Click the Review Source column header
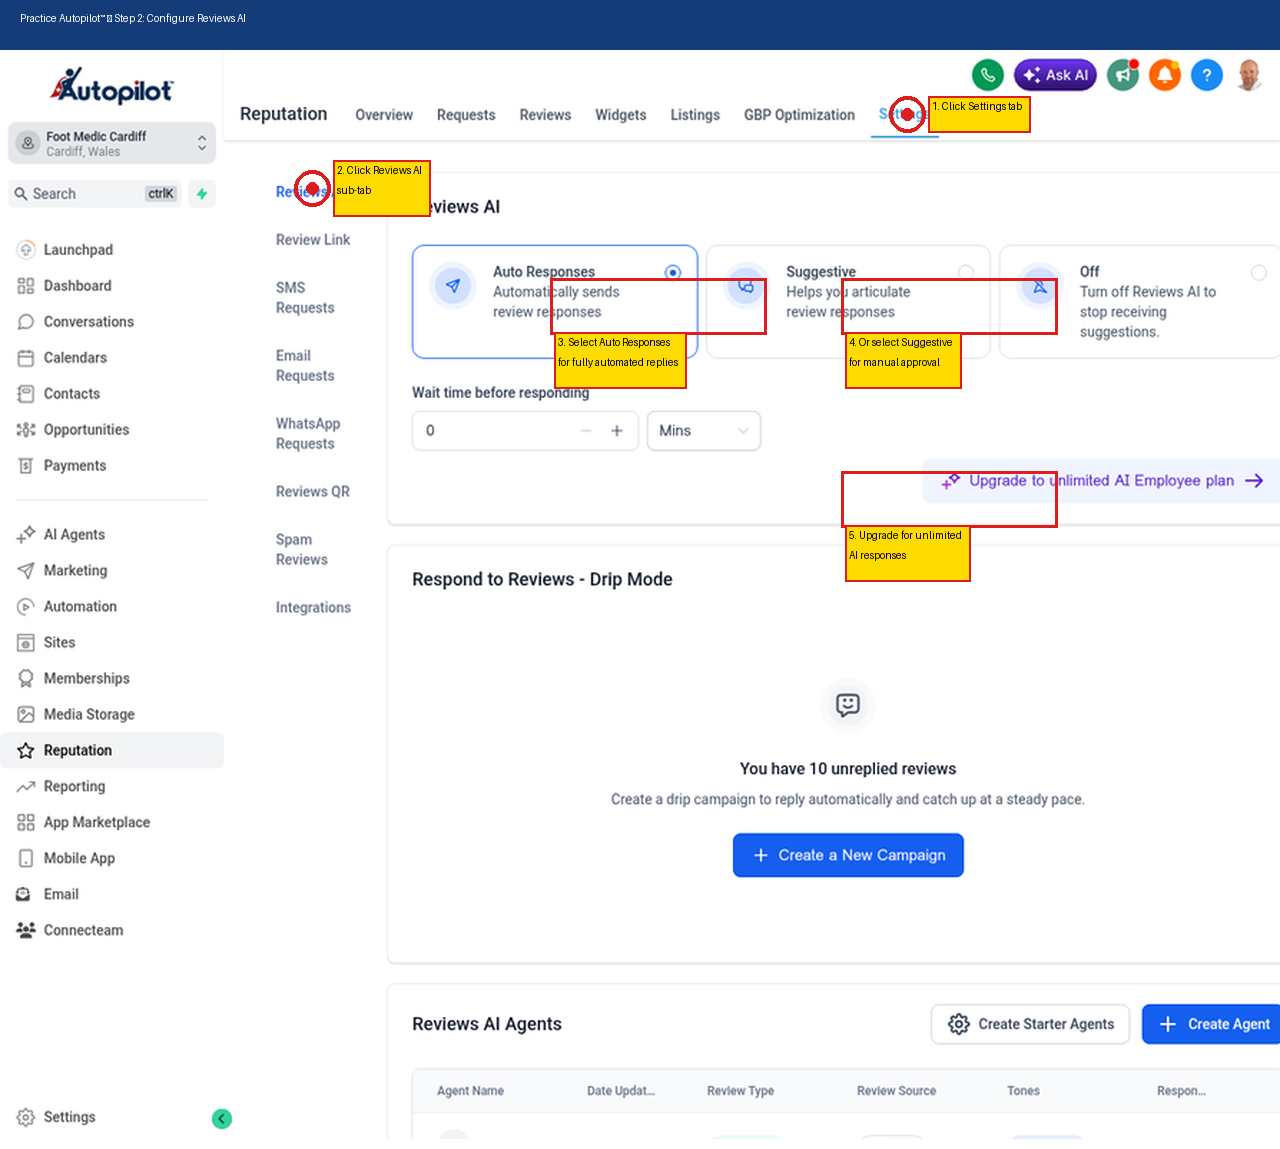 [896, 1091]
